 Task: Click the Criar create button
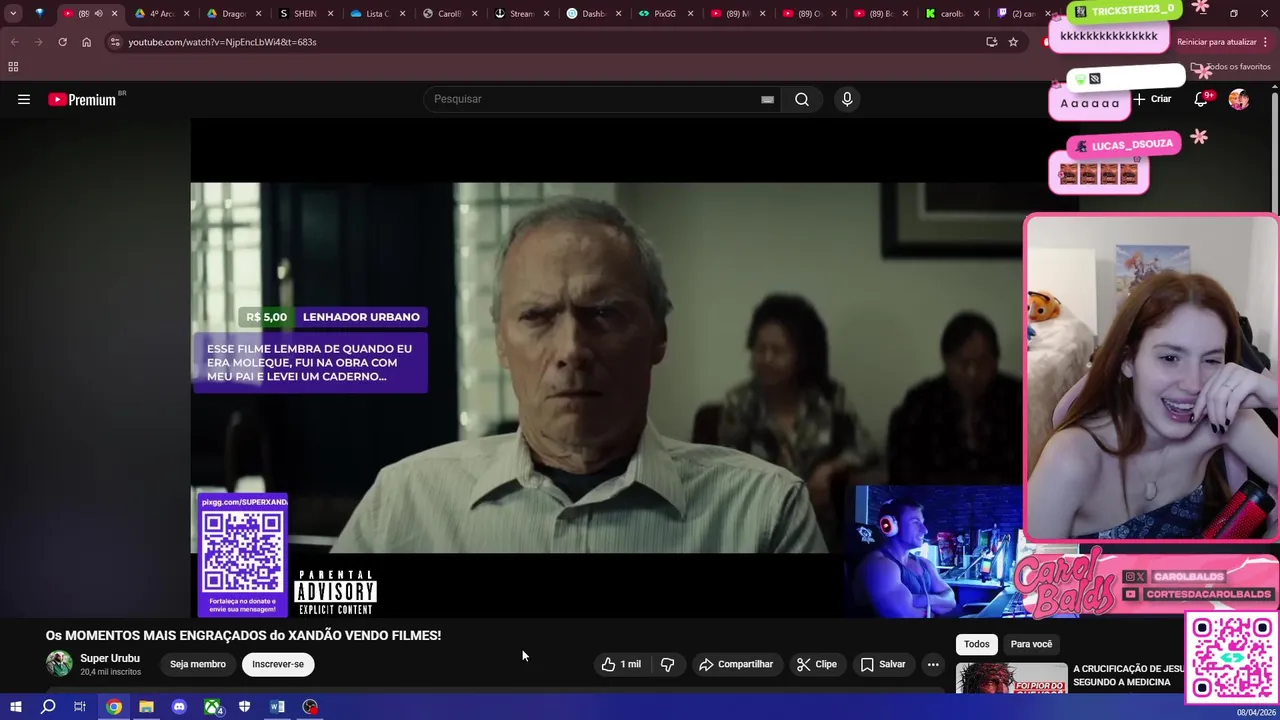pyautogui.click(x=1152, y=99)
